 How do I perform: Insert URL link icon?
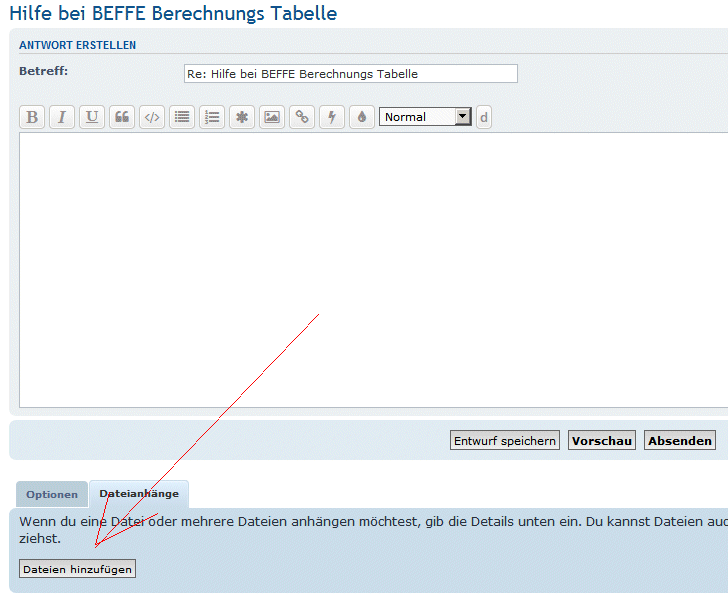click(302, 117)
